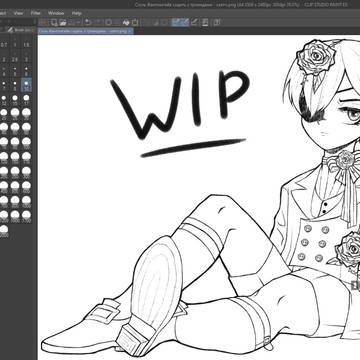Click the Open file icon in command bar
The width and height of the screenshot is (360, 360).
(x=63, y=22)
